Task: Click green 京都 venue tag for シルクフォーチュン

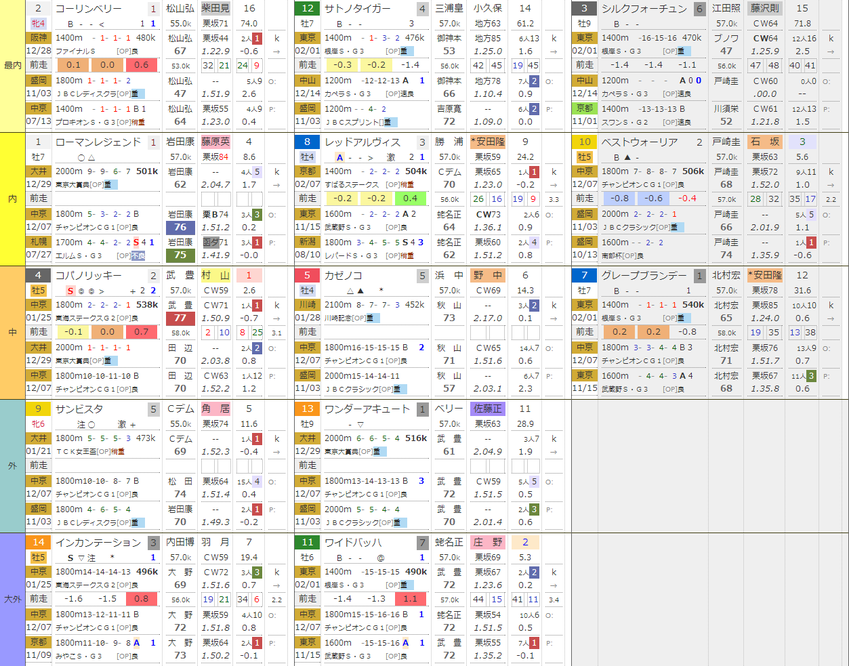Action: tap(584, 108)
